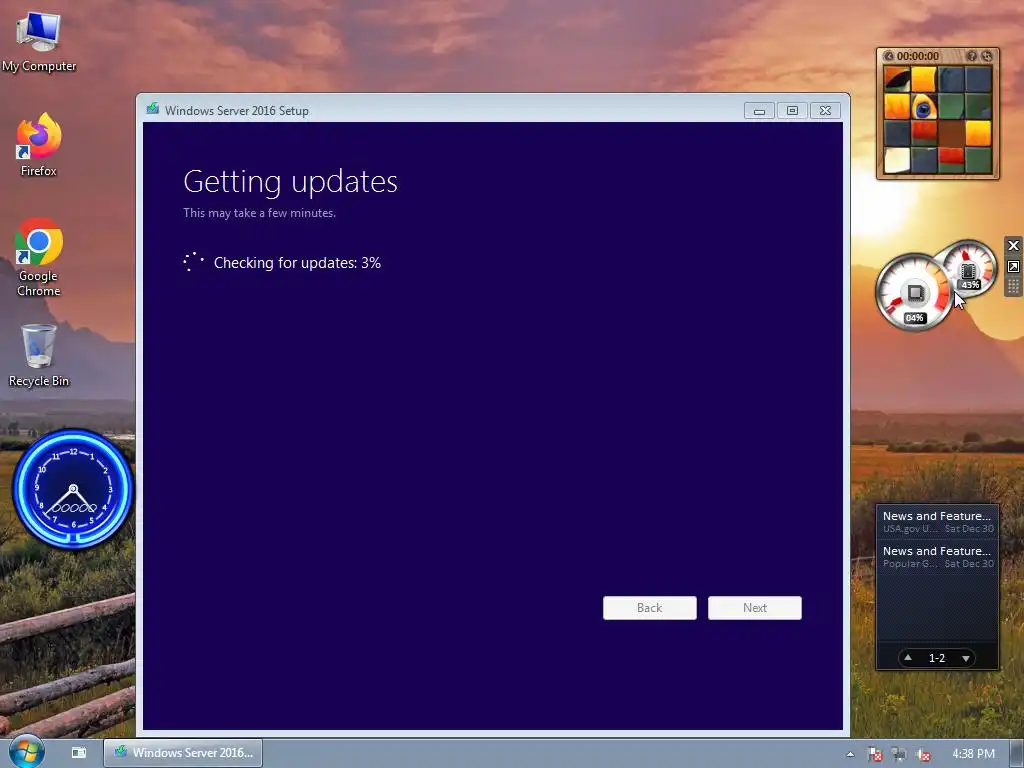Screen dimensions: 1024x768
Task: Click the Getting updates heading
Action: coord(290,182)
